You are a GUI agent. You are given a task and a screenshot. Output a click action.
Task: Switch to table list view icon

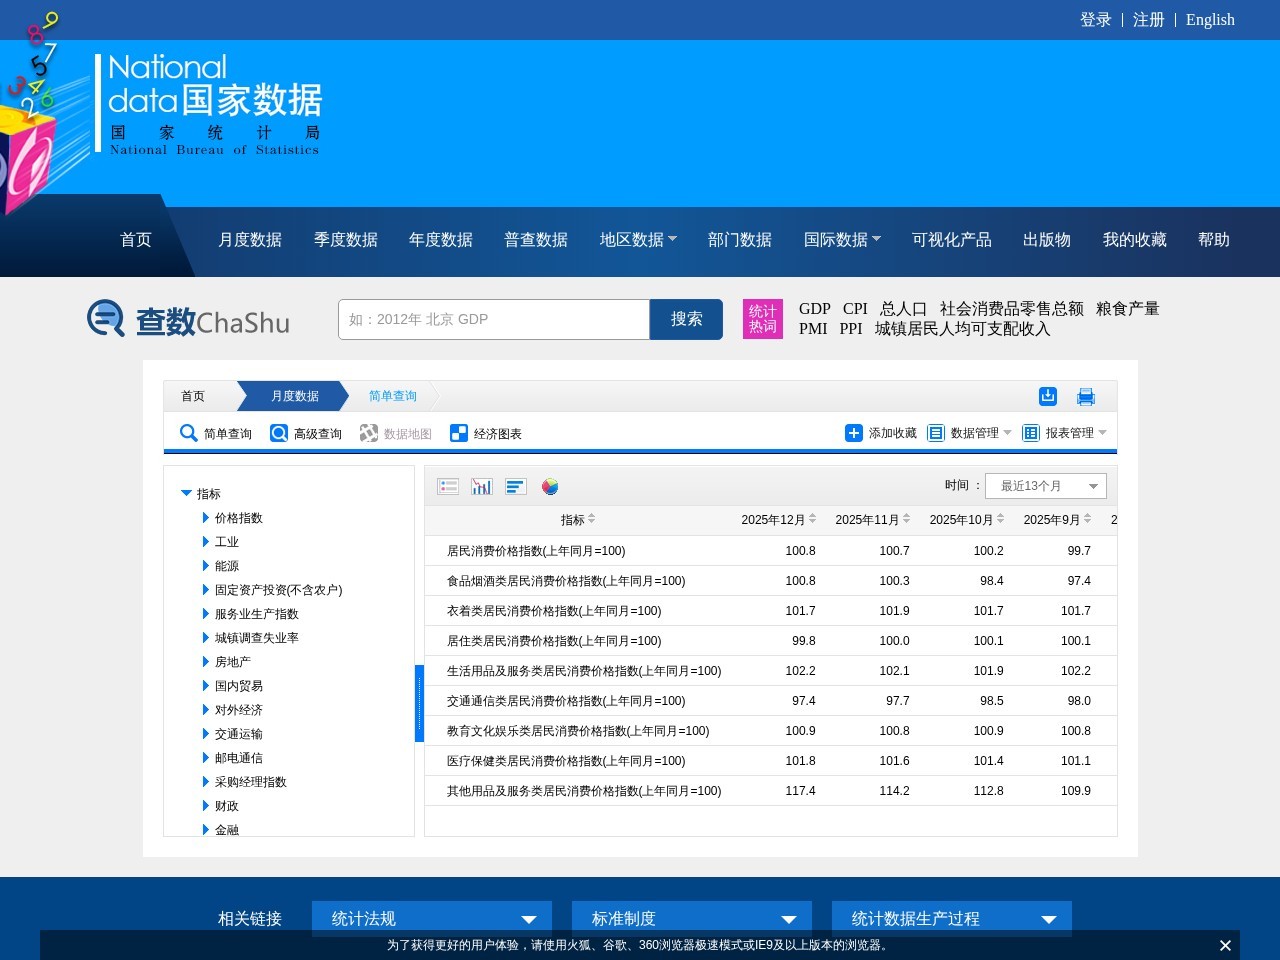(448, 486)
